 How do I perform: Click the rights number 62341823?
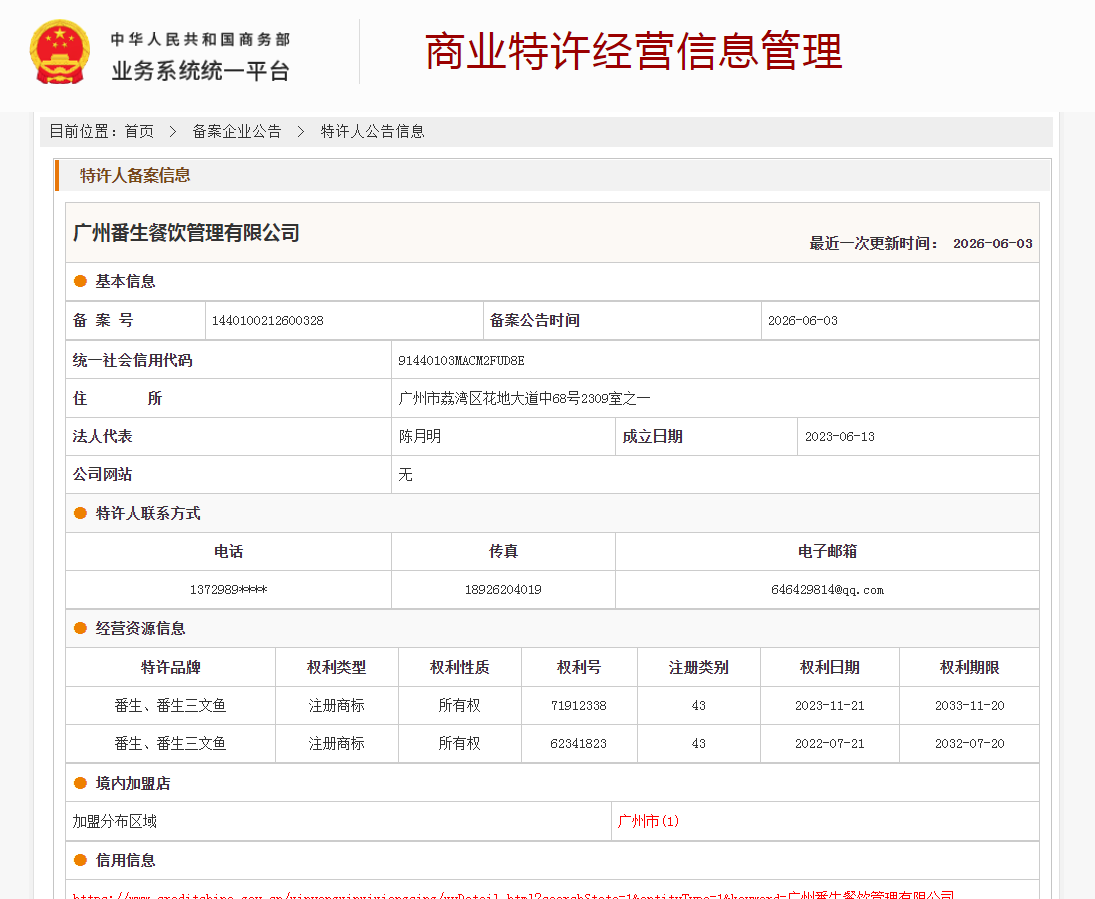(578, 743)
